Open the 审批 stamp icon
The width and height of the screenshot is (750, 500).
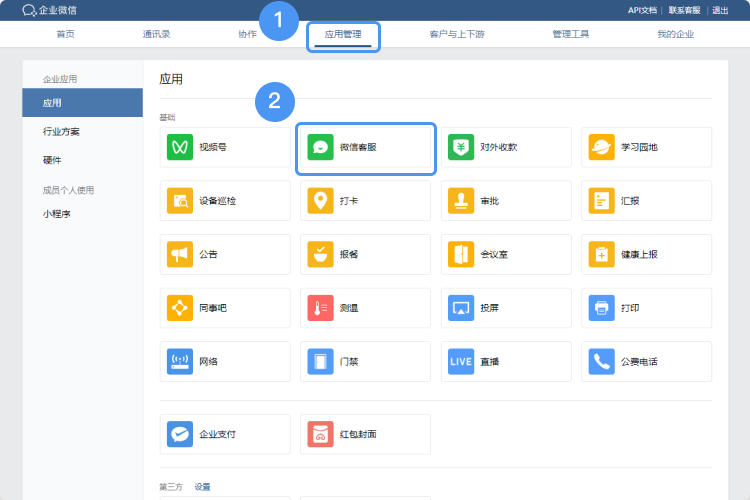point(461,200)
